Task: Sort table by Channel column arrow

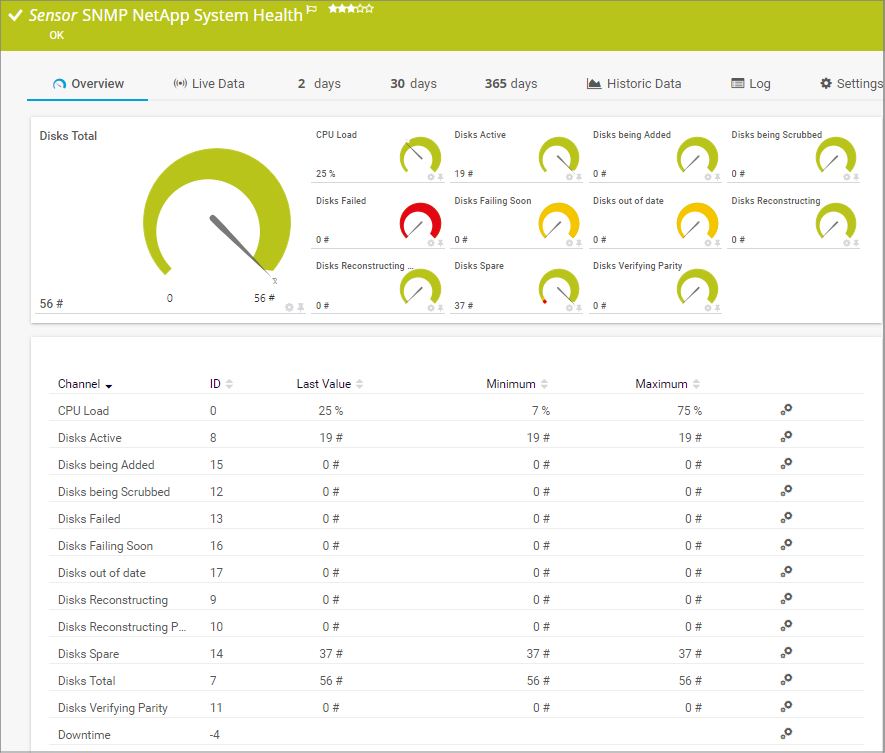Action: tap(108, 385)
